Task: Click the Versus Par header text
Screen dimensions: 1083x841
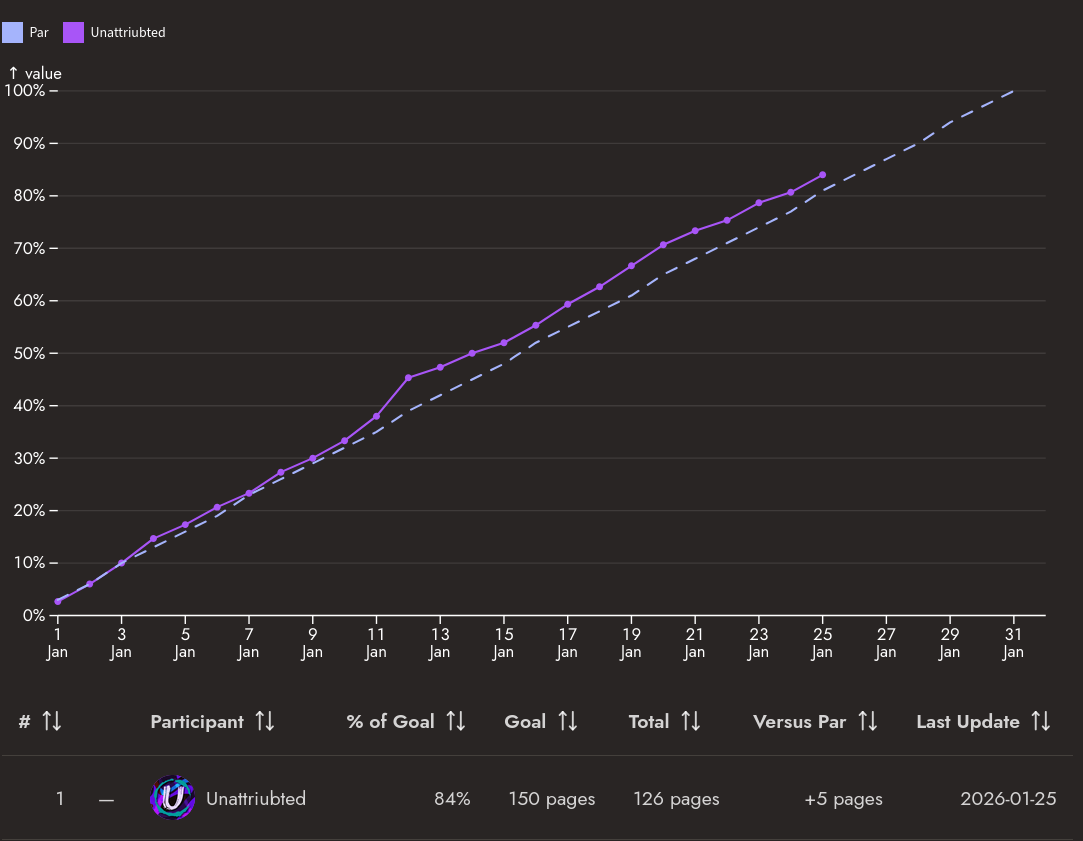Action: [x=799, y=722]
